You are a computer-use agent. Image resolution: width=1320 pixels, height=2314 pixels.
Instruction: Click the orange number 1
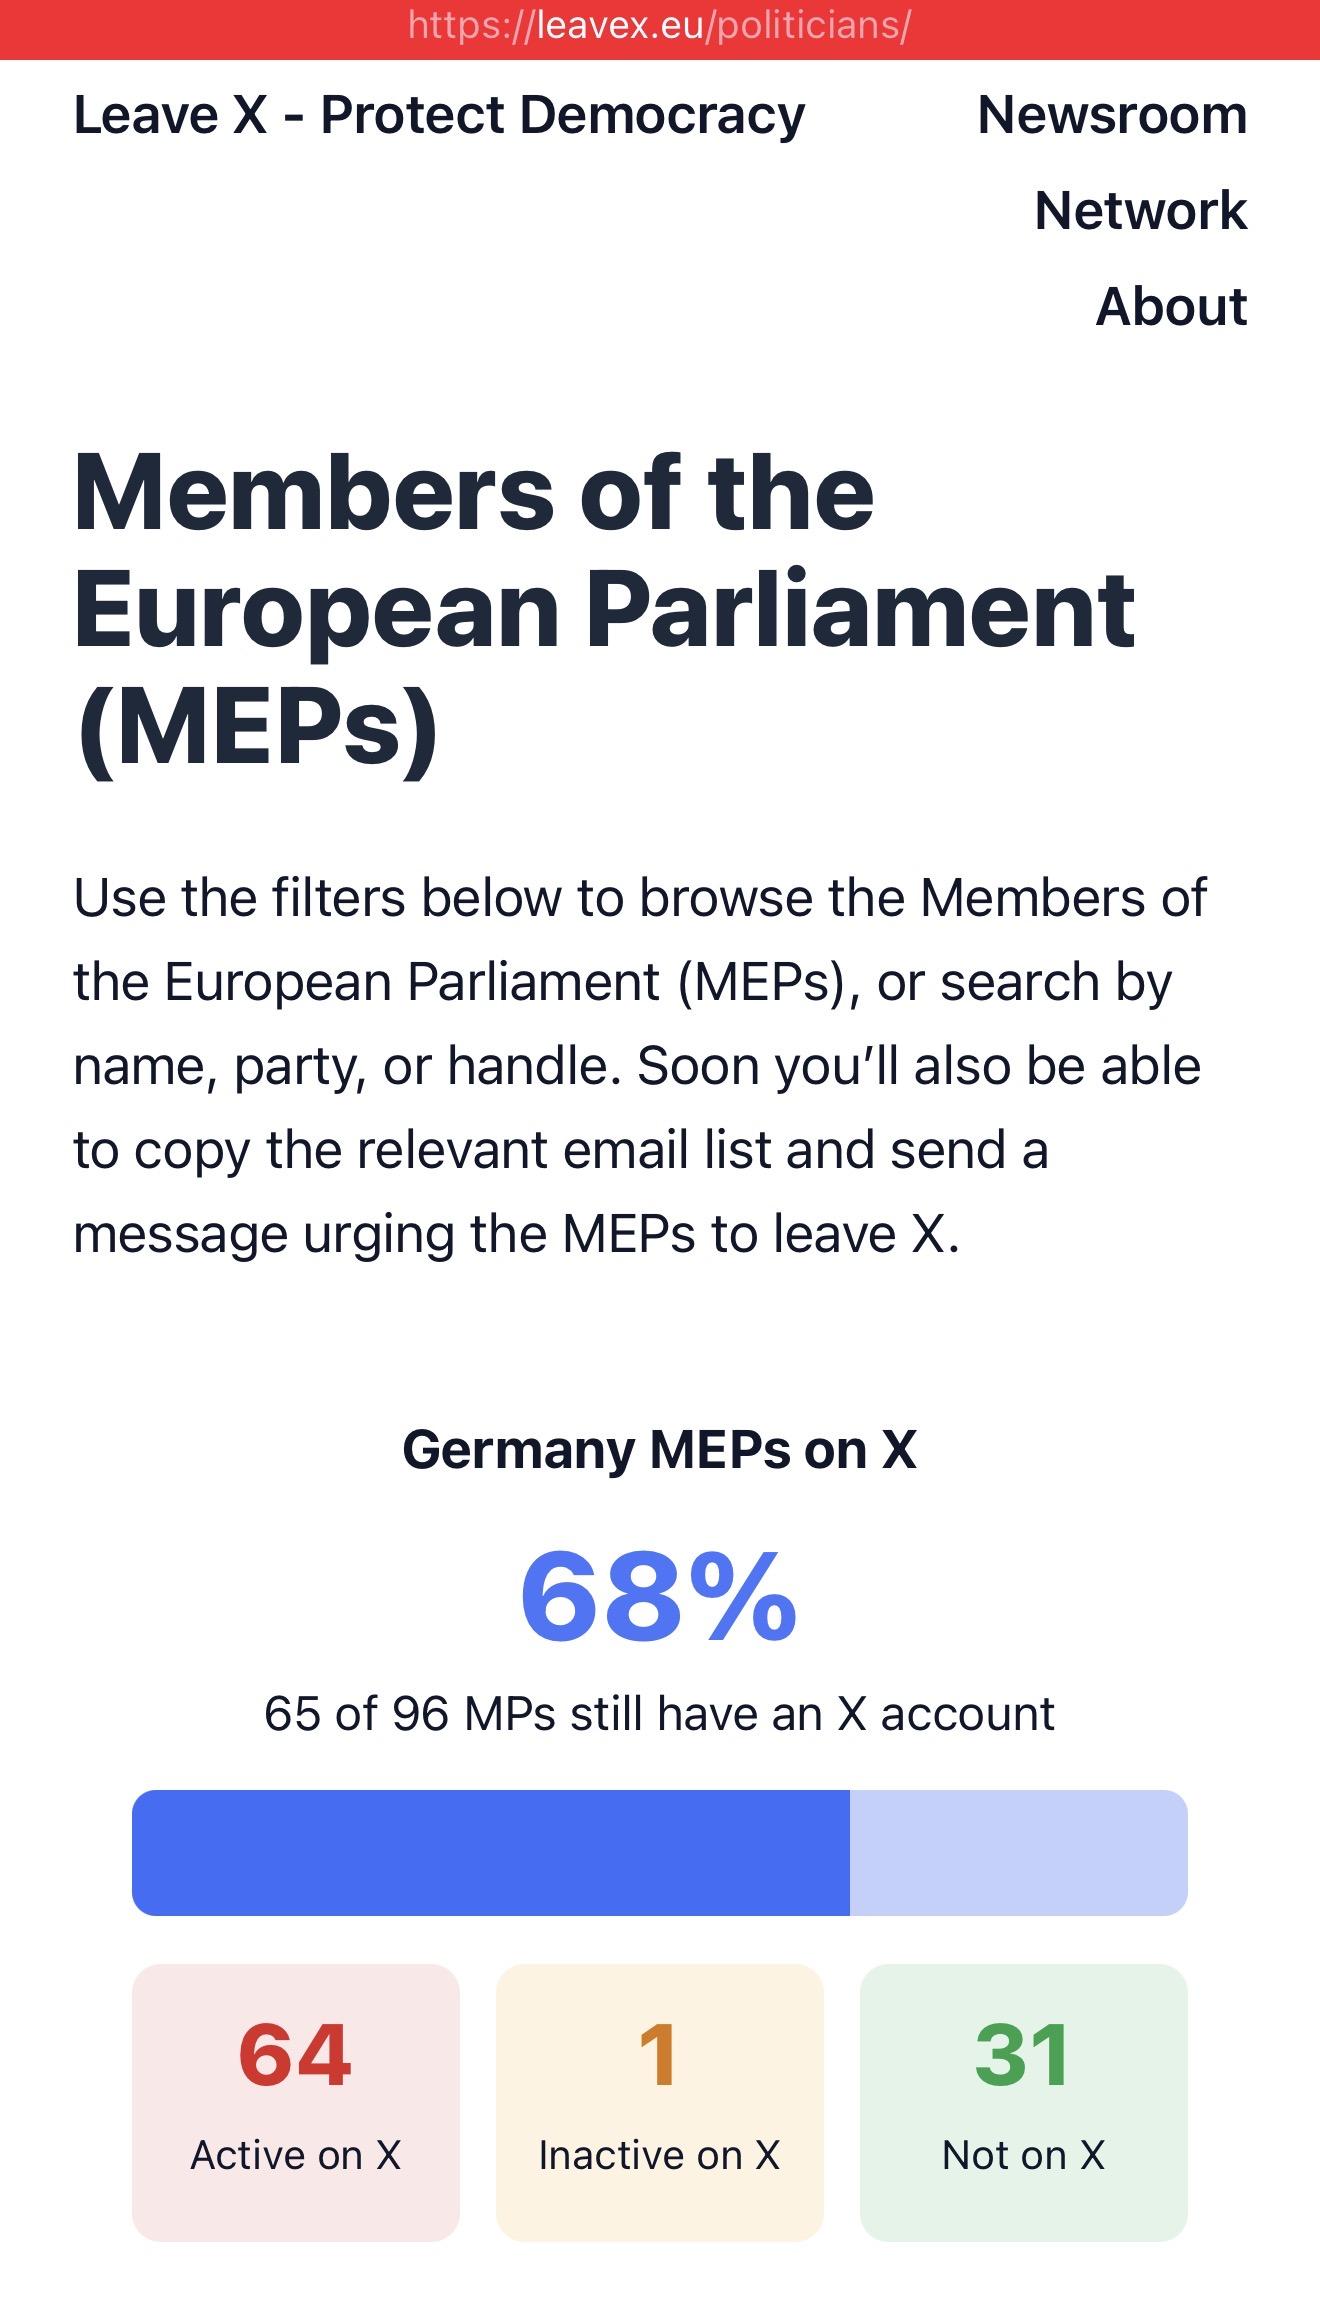coord(659,2055)
